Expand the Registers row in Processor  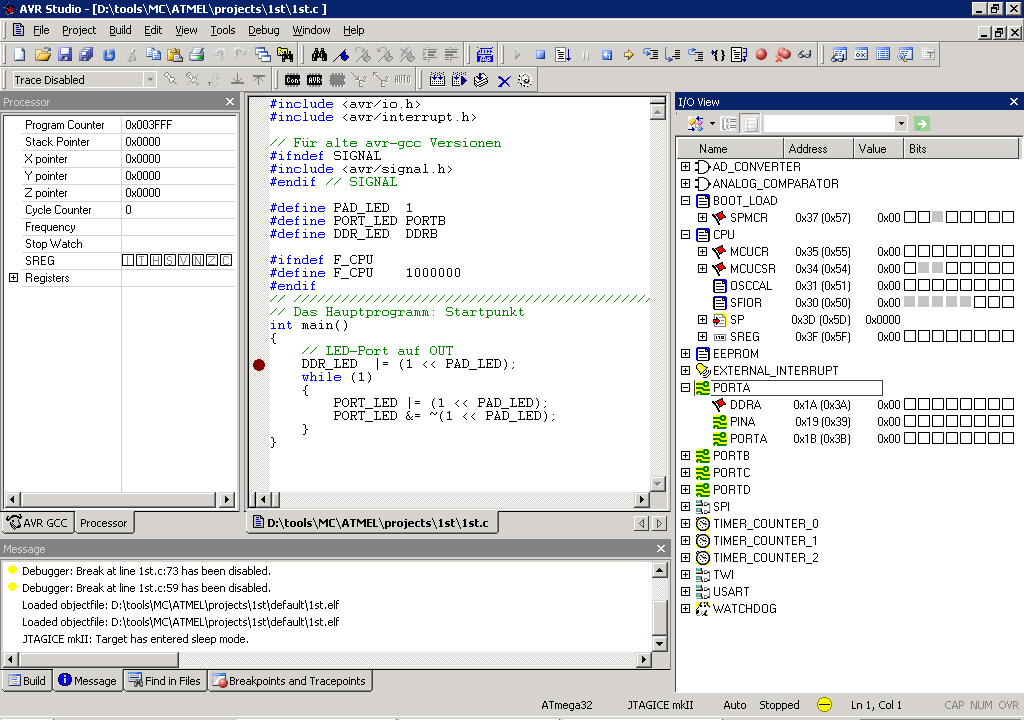pos(13,278)
